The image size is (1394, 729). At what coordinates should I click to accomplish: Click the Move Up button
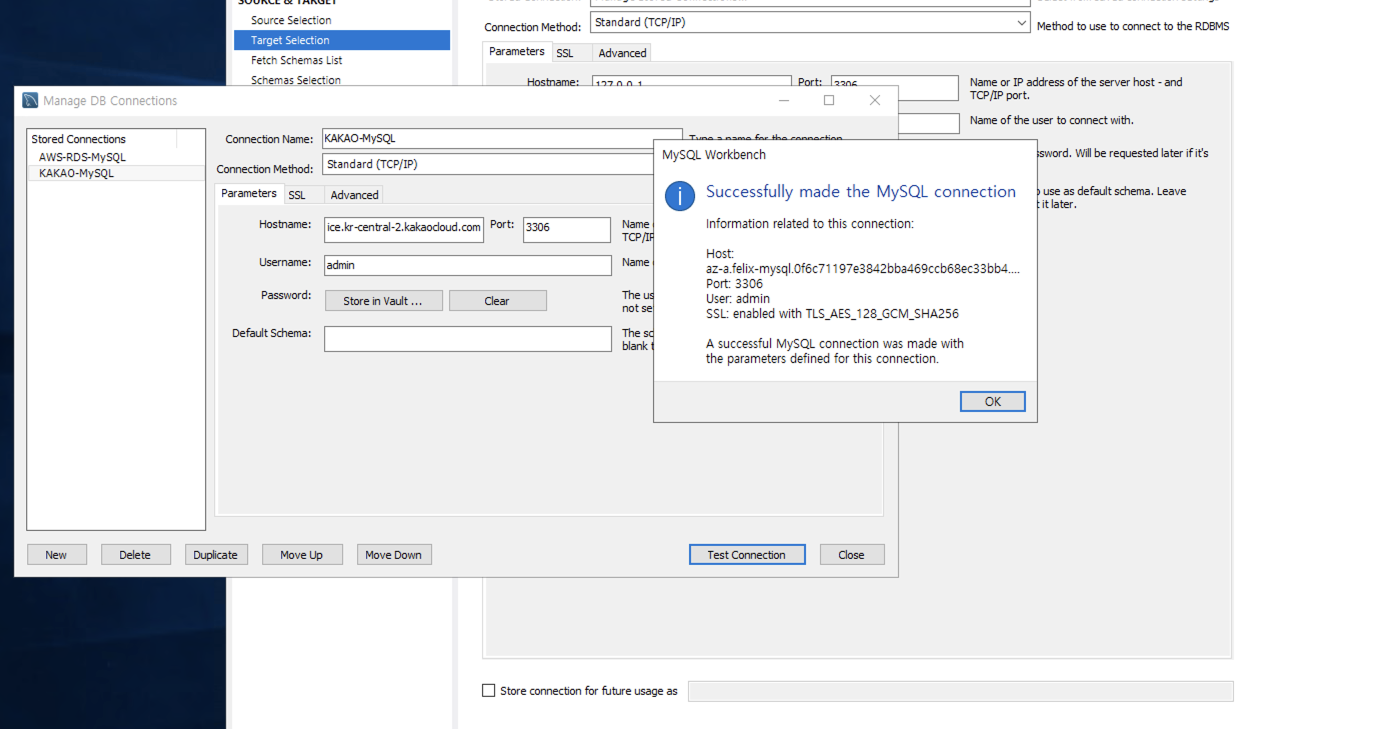click(302, 555)
